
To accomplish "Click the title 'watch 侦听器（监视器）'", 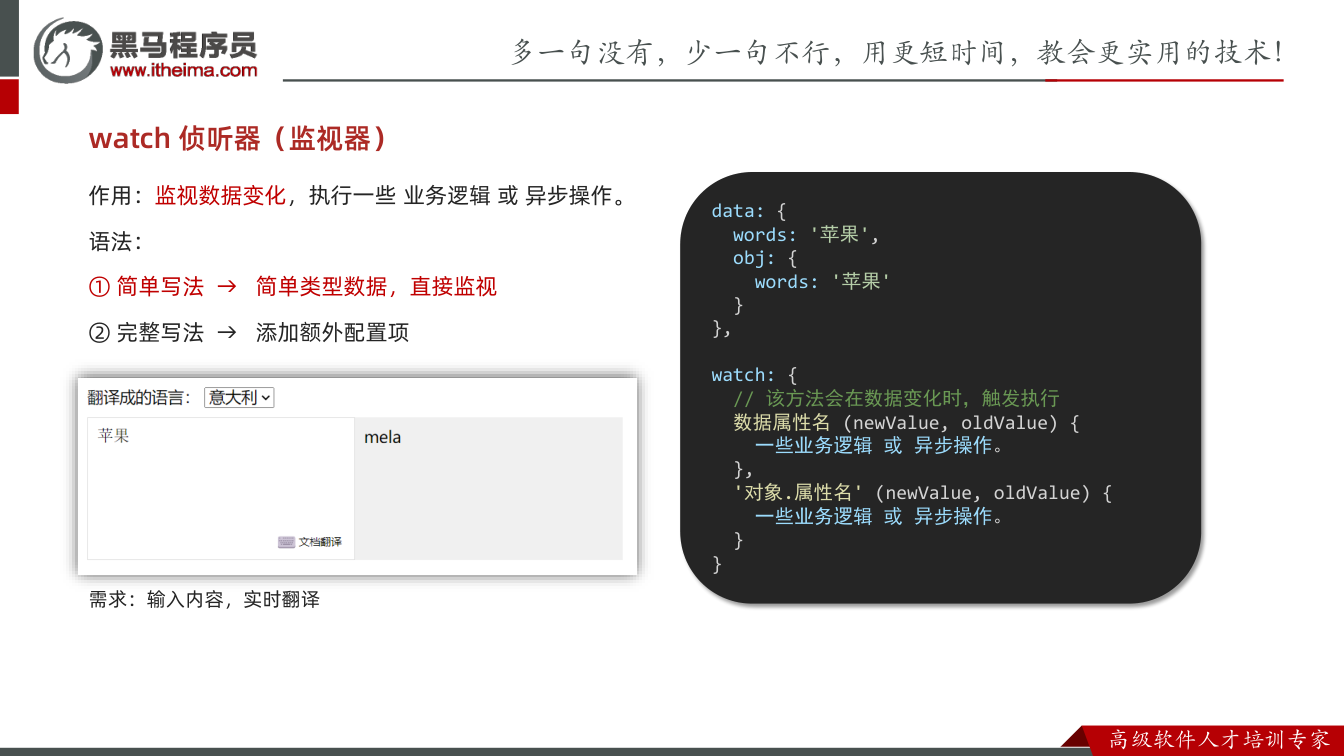I will tap(238, 138).
